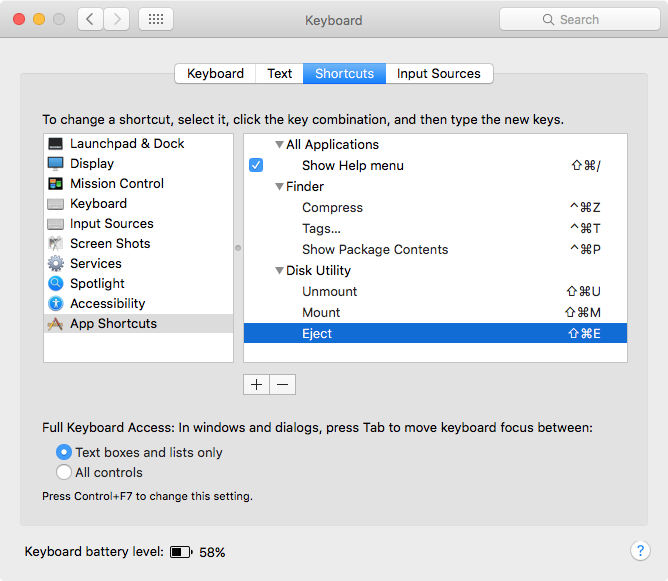
Task: Select the Services category
Action: coord(138,264)
